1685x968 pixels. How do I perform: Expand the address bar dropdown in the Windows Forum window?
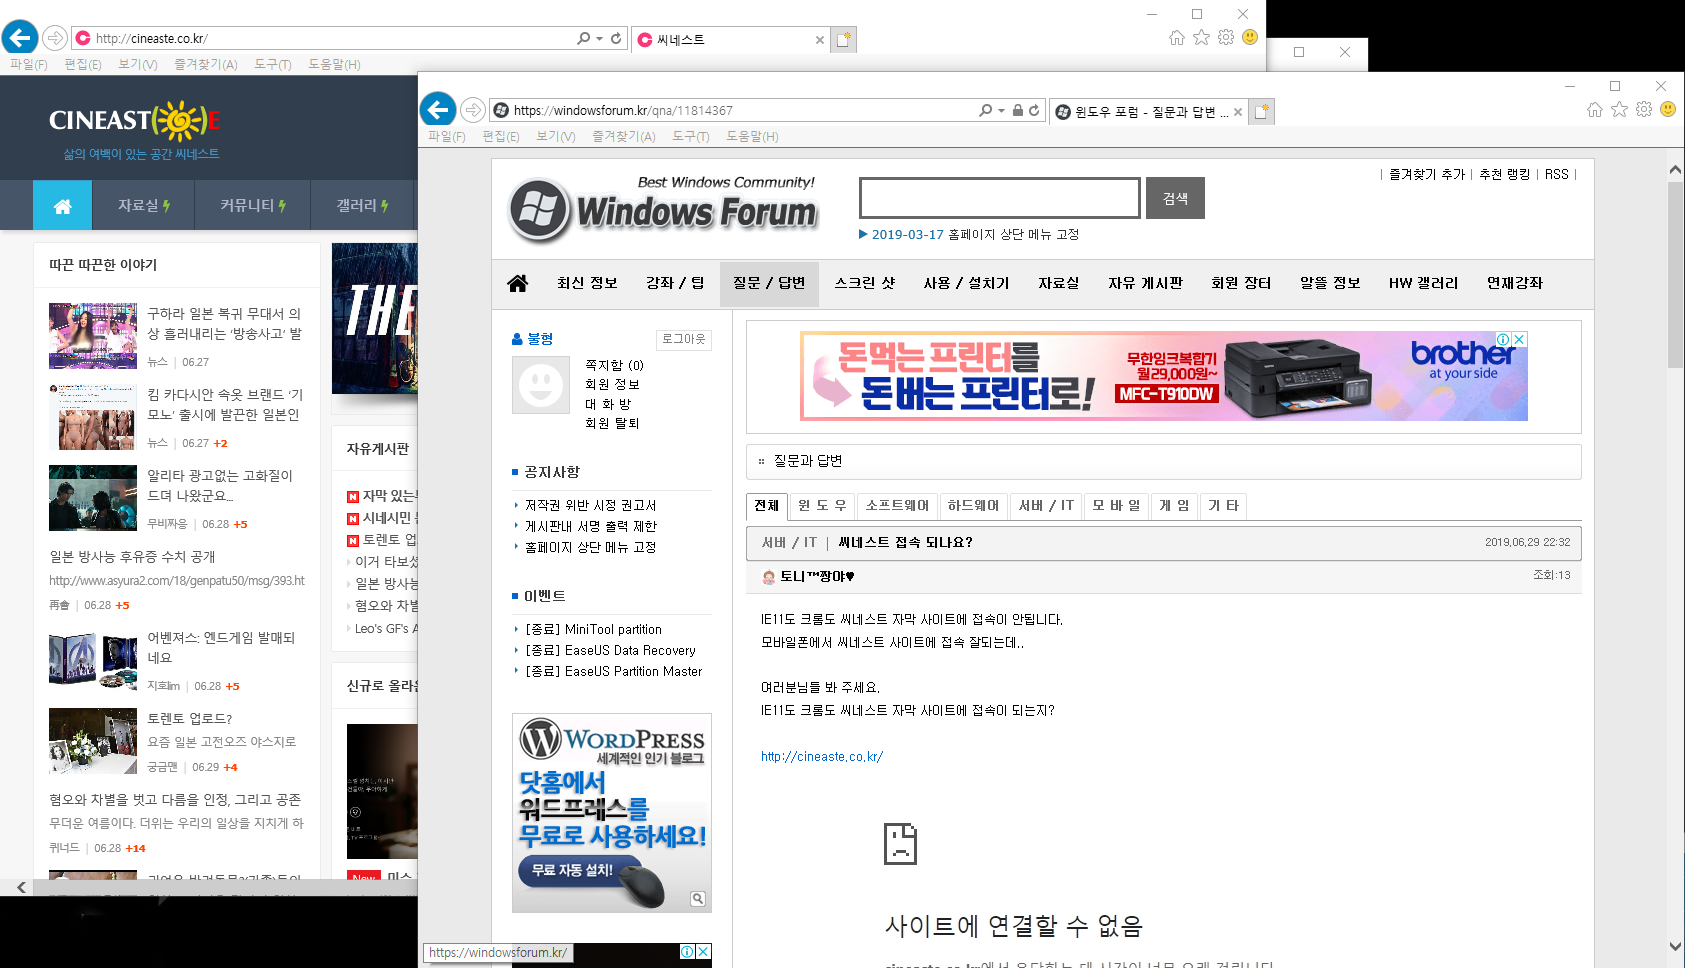[x=1001, y=110]
